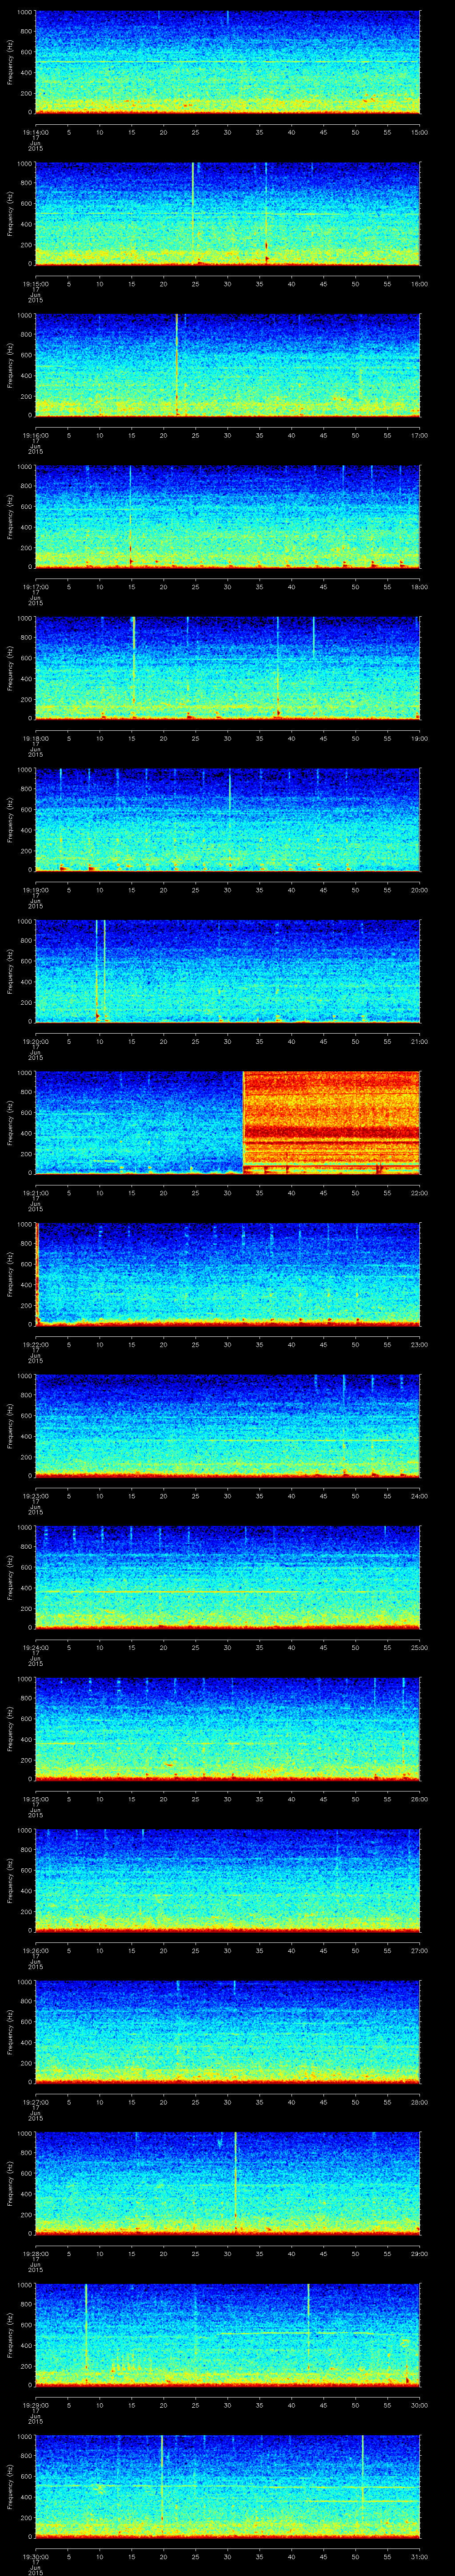This screenshot has width=455, height=2576.
Task: Click the 31:00 end time label
Action: click(x=419, y=2556)
